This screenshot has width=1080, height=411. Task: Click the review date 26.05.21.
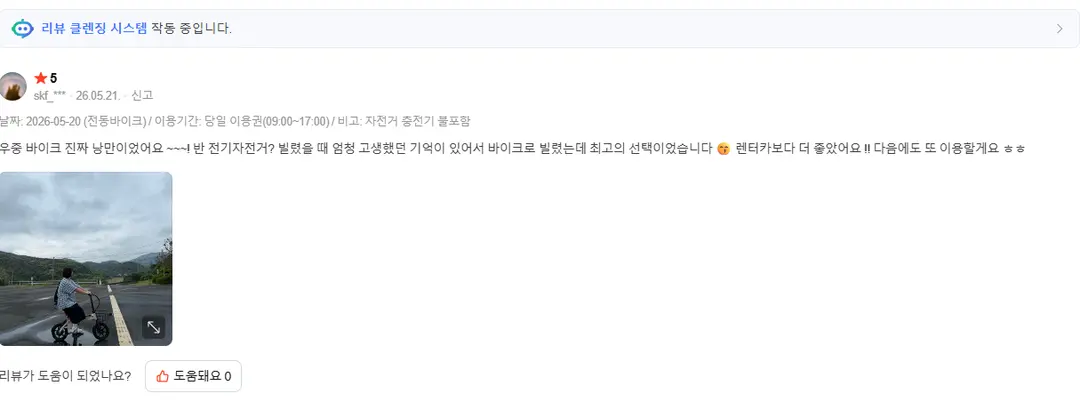pos(98,96)
